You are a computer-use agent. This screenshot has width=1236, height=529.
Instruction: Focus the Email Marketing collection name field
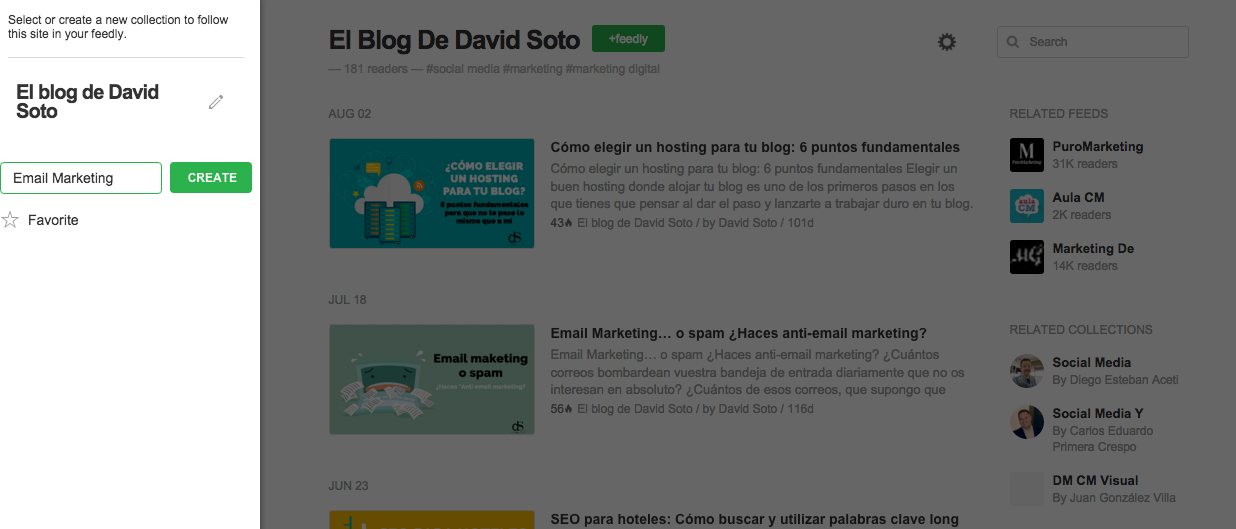pyautogui.click(x=81, y=178)
